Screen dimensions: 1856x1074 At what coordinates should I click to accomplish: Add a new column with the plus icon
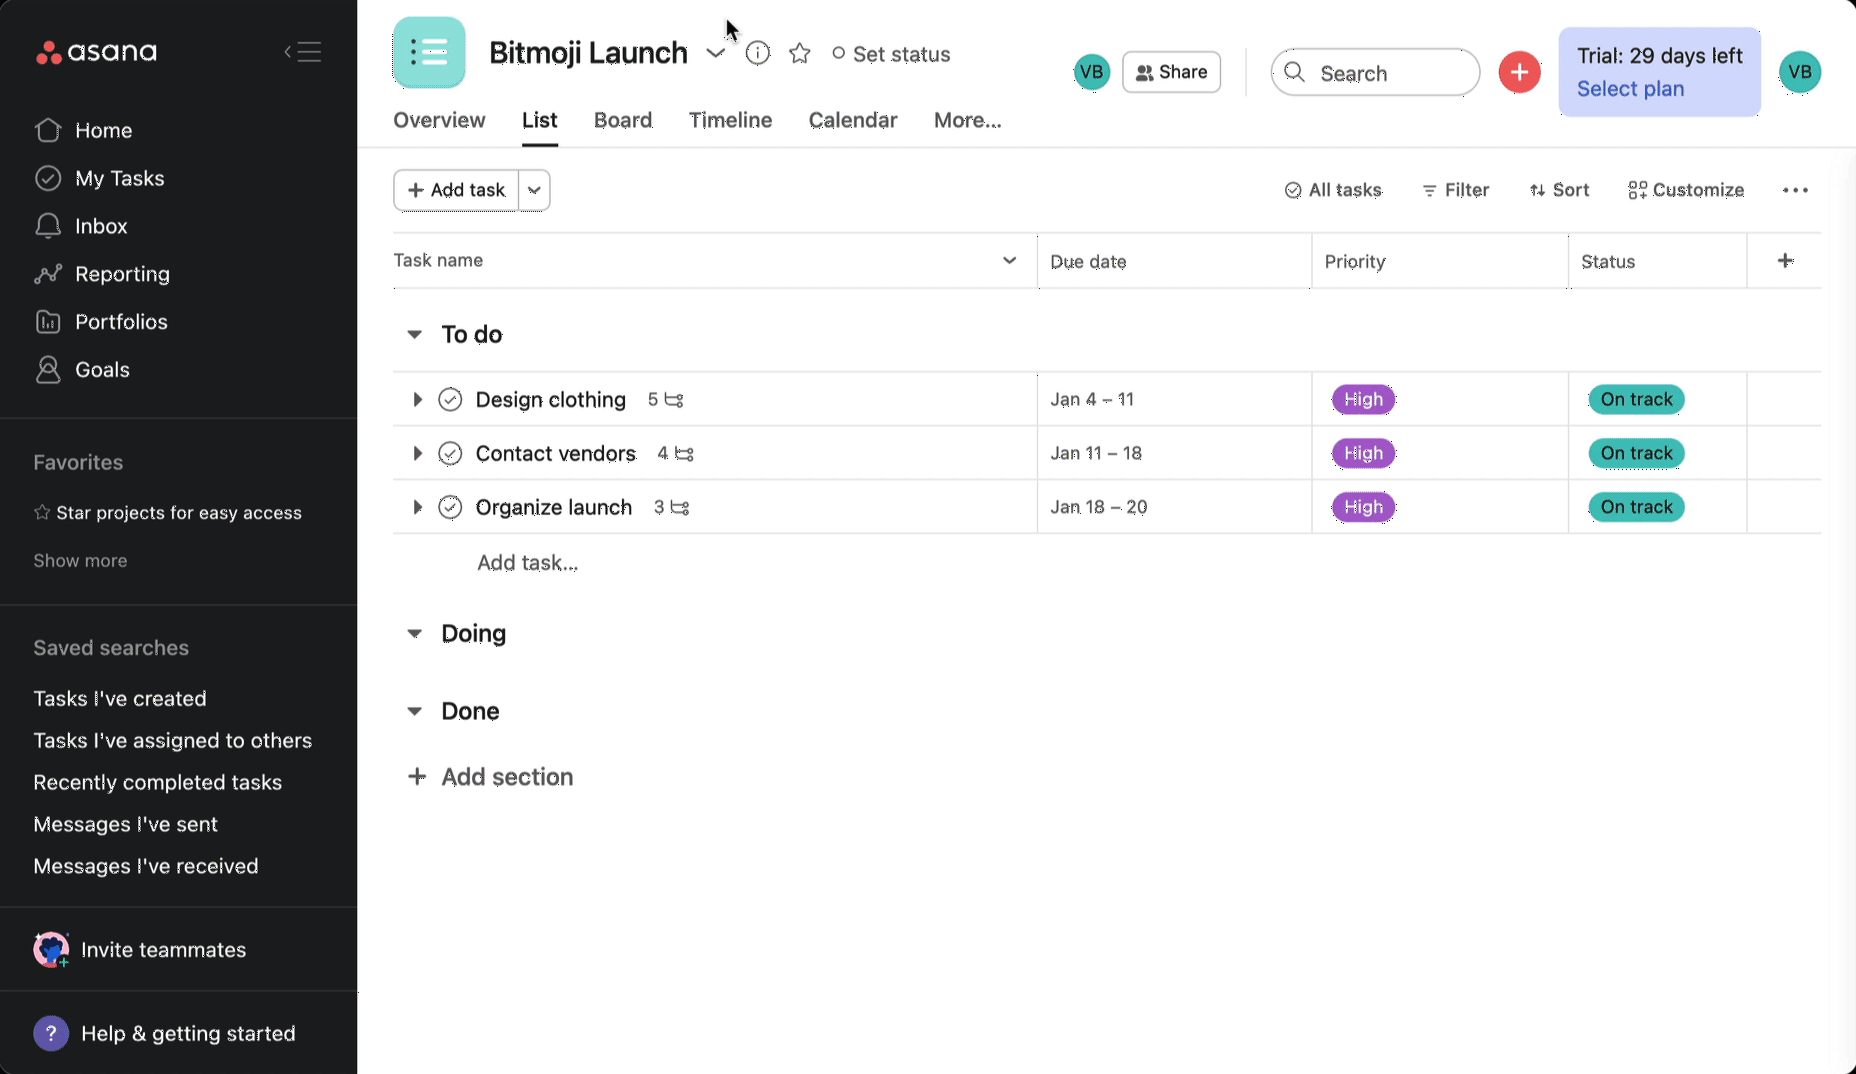coord(1785,261)
